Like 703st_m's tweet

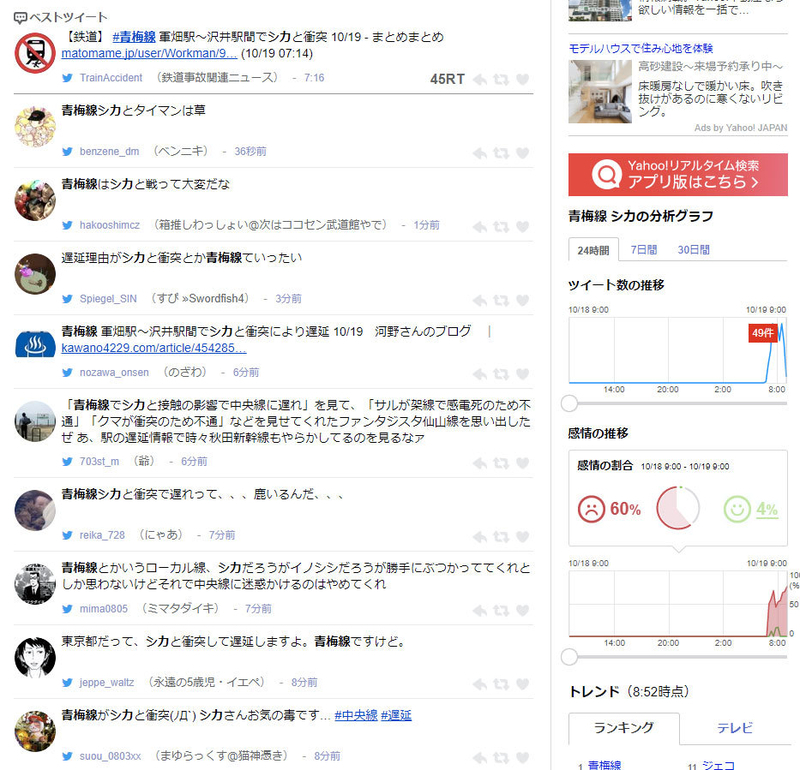[522, 463]
